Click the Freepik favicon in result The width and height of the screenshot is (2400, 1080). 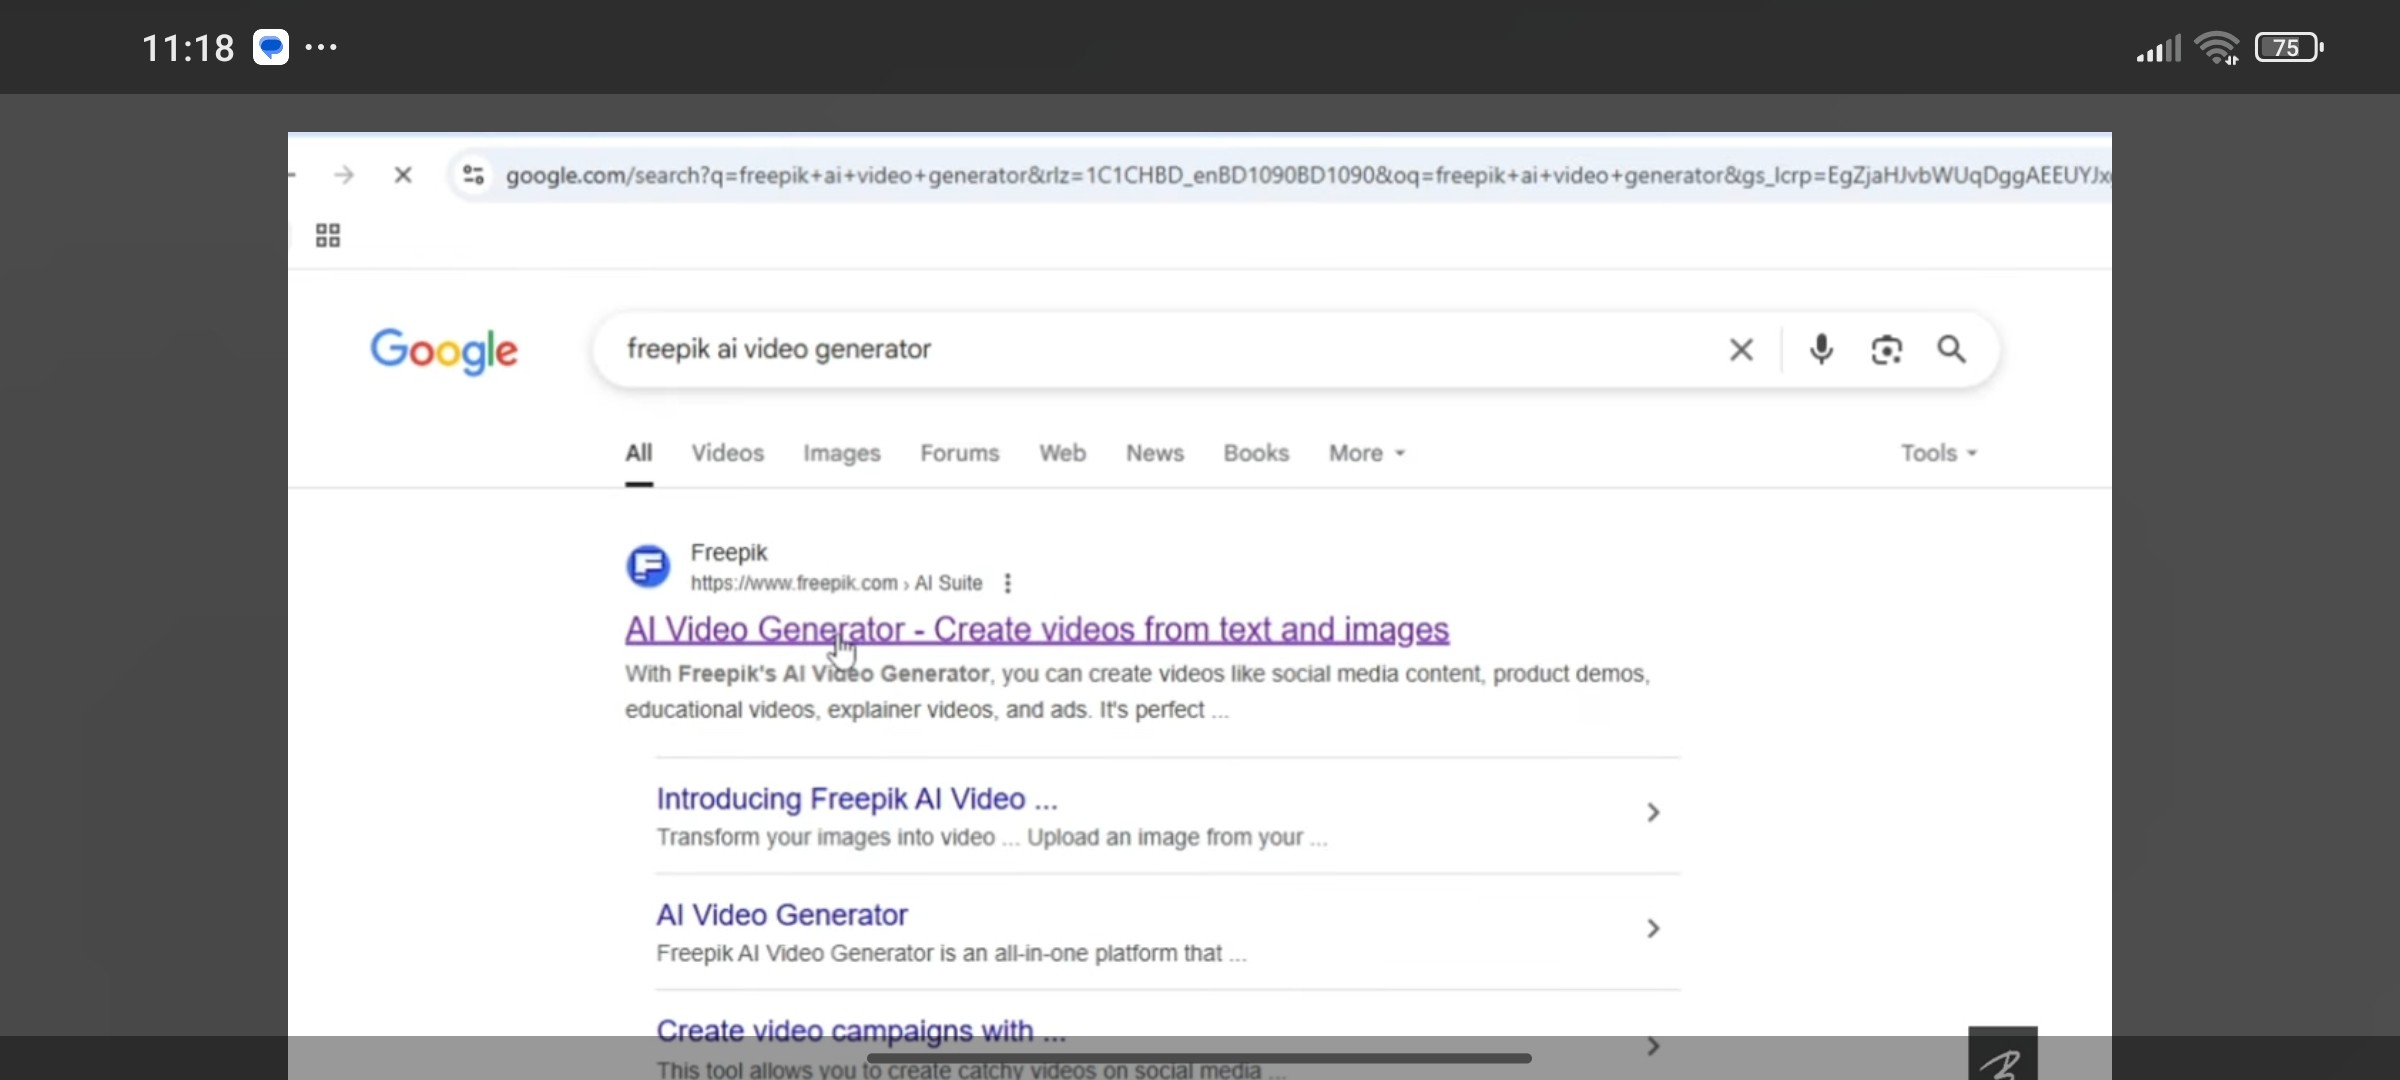pos(648,566)
